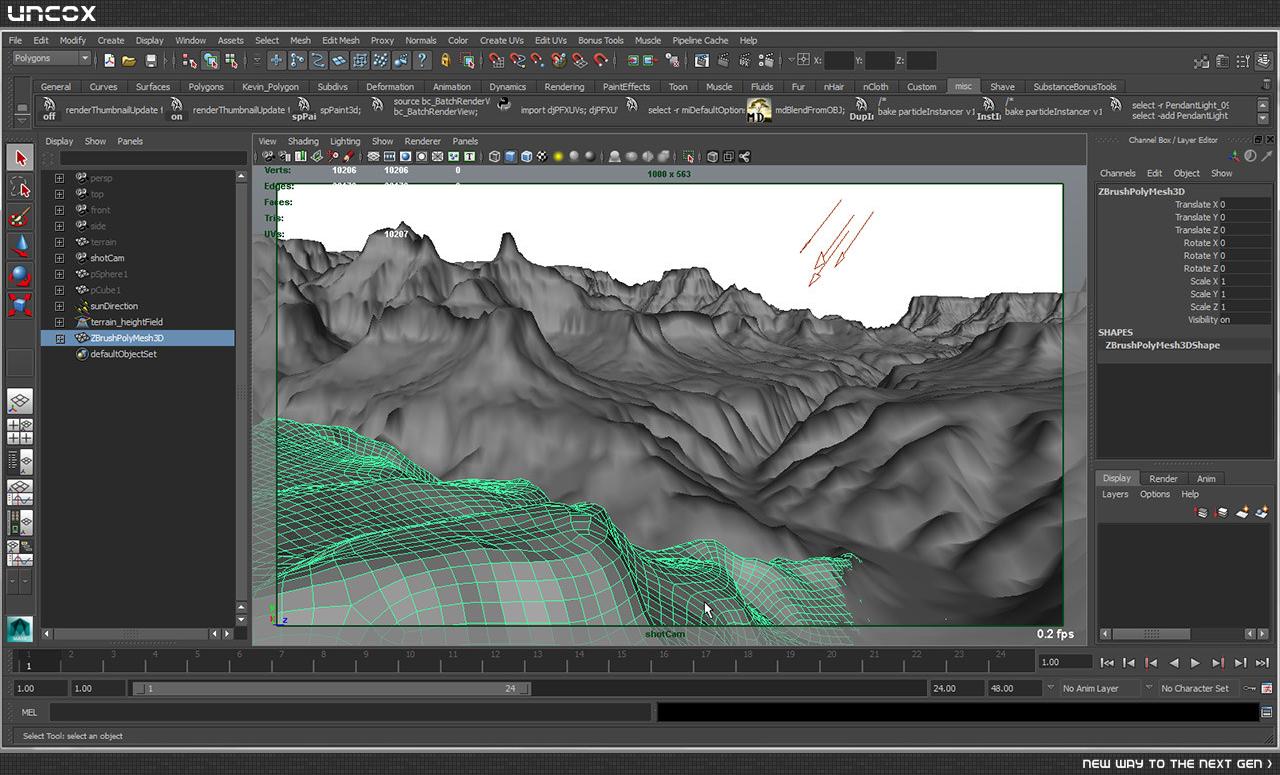
Task: Toggle wireframe display in viewport
Action: [494, 157]
